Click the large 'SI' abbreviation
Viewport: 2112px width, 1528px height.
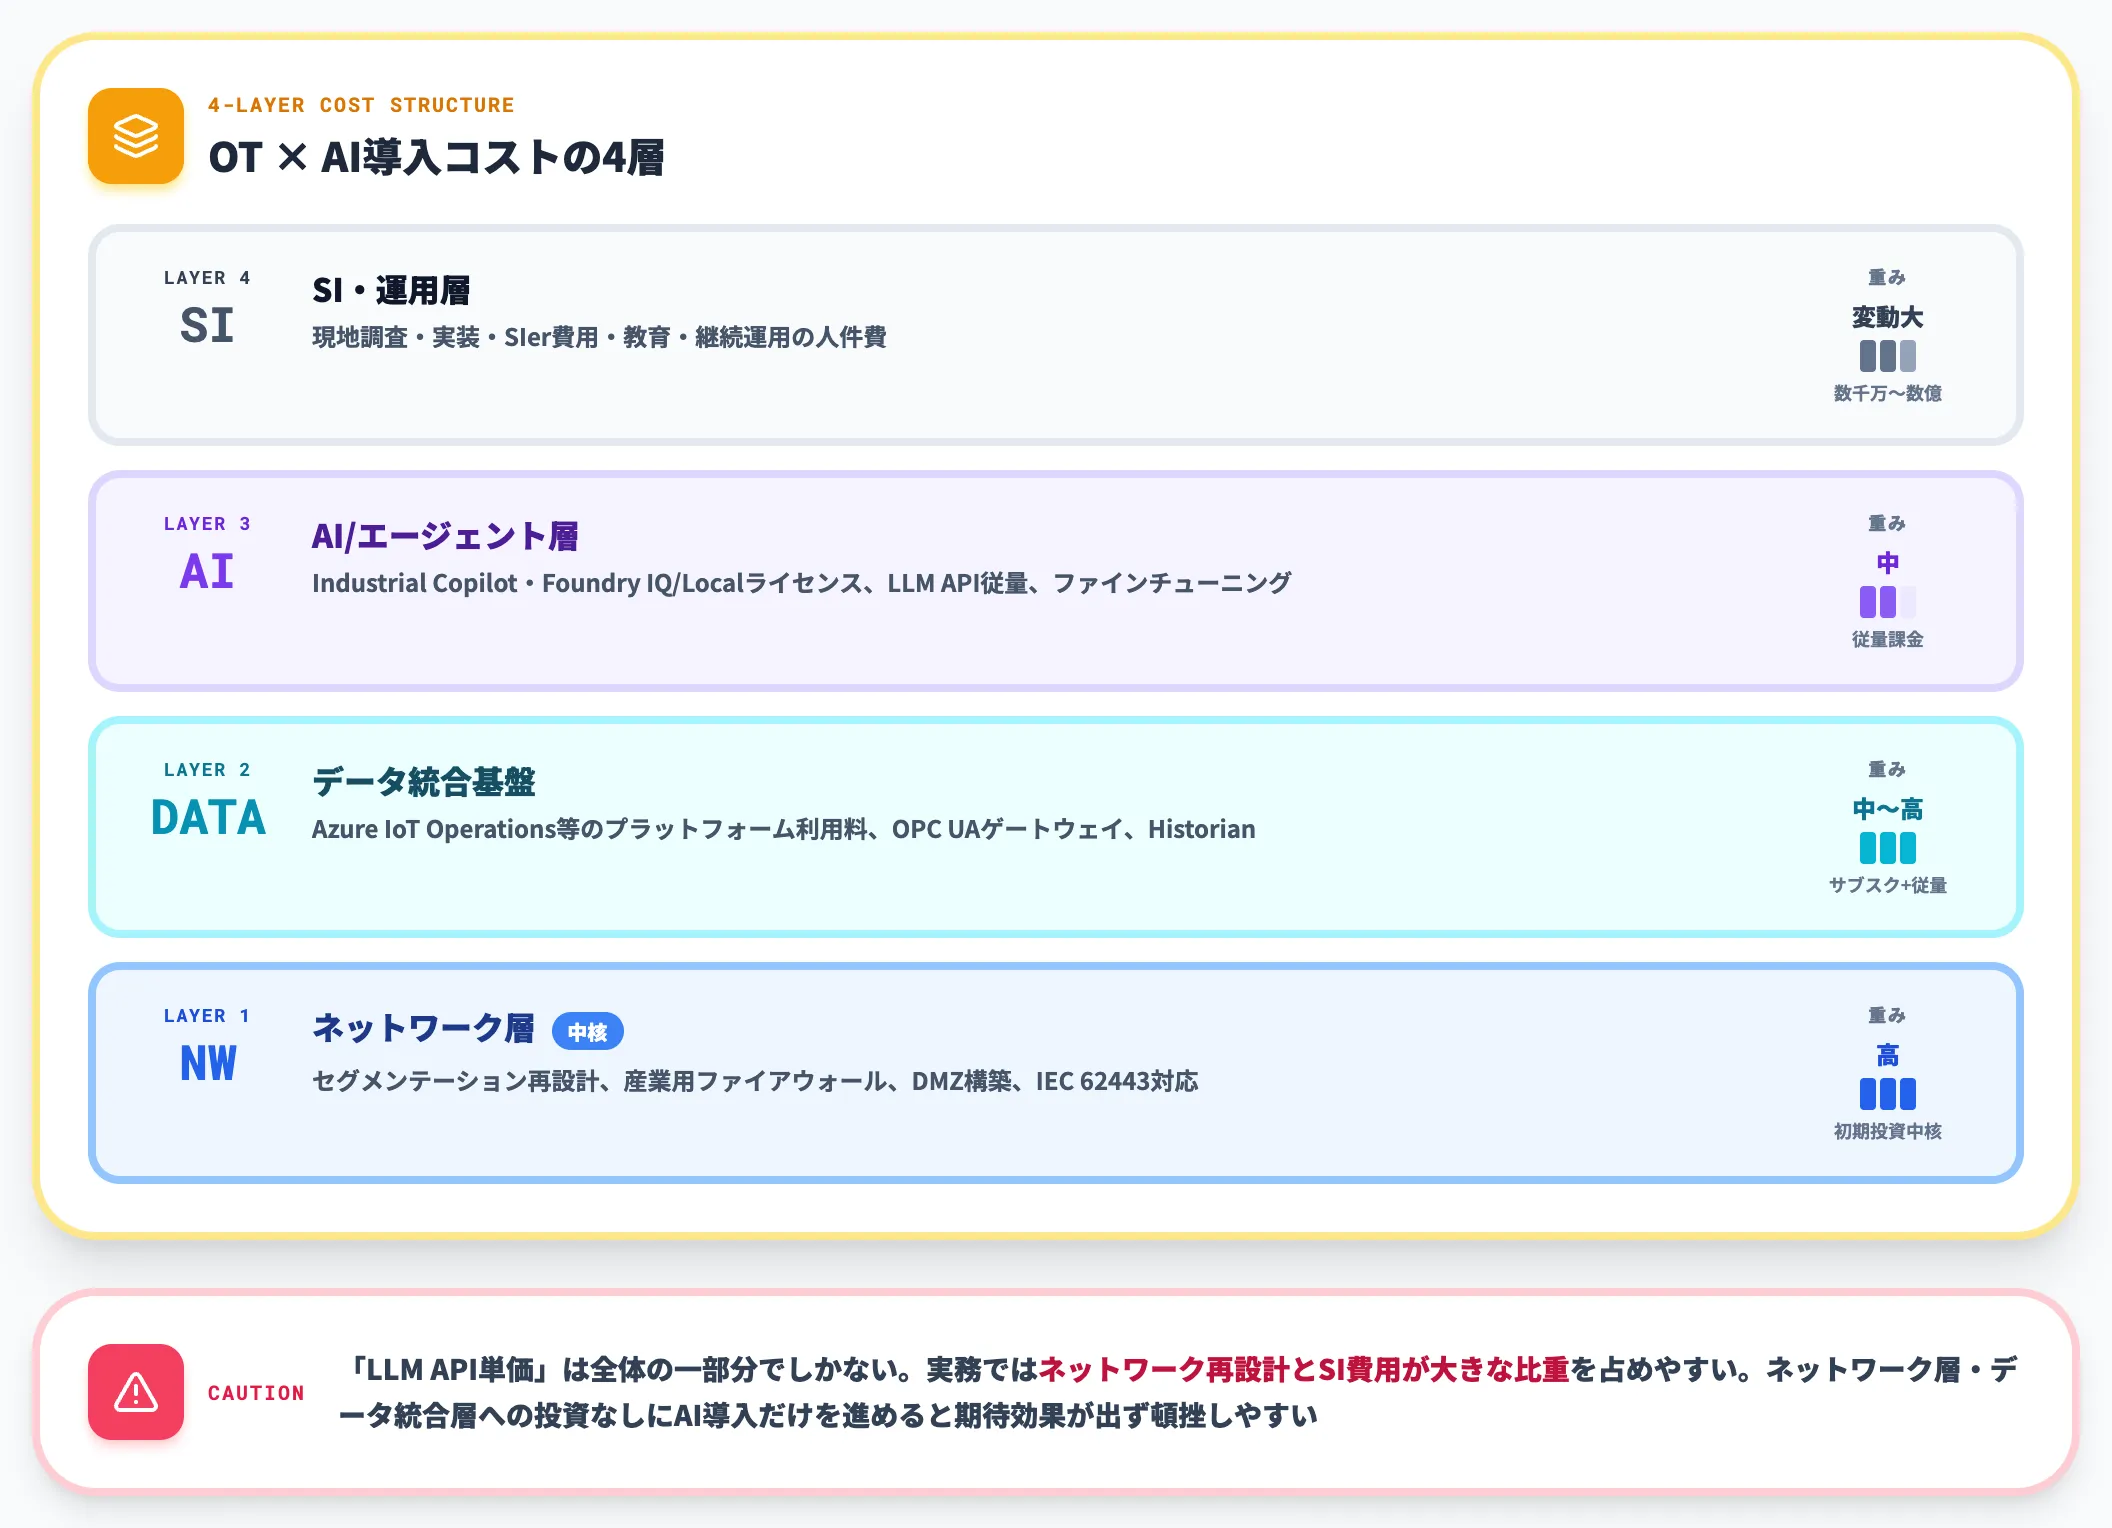[207, 326]
